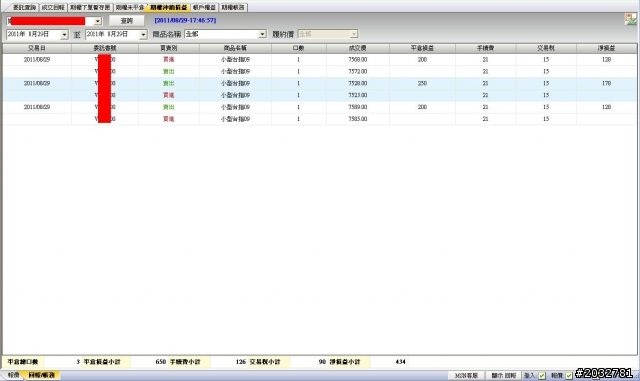Click the 手續費小計 value 126
Screen dimensions: 640x381
pyautogui.click(x=241, y=362)
